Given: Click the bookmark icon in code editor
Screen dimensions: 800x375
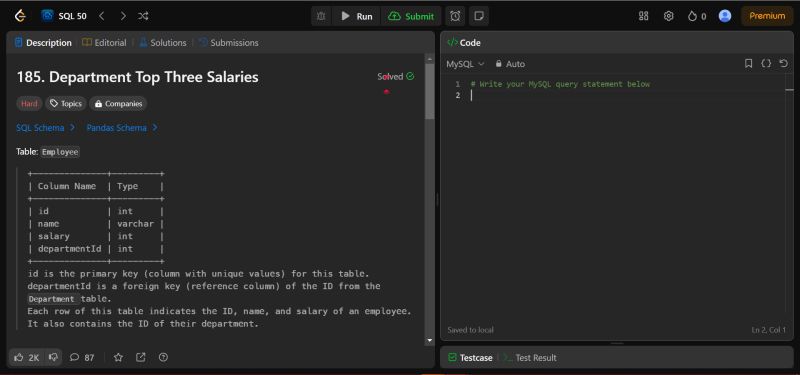Looking at the screenshot, I should coord(748,64).
